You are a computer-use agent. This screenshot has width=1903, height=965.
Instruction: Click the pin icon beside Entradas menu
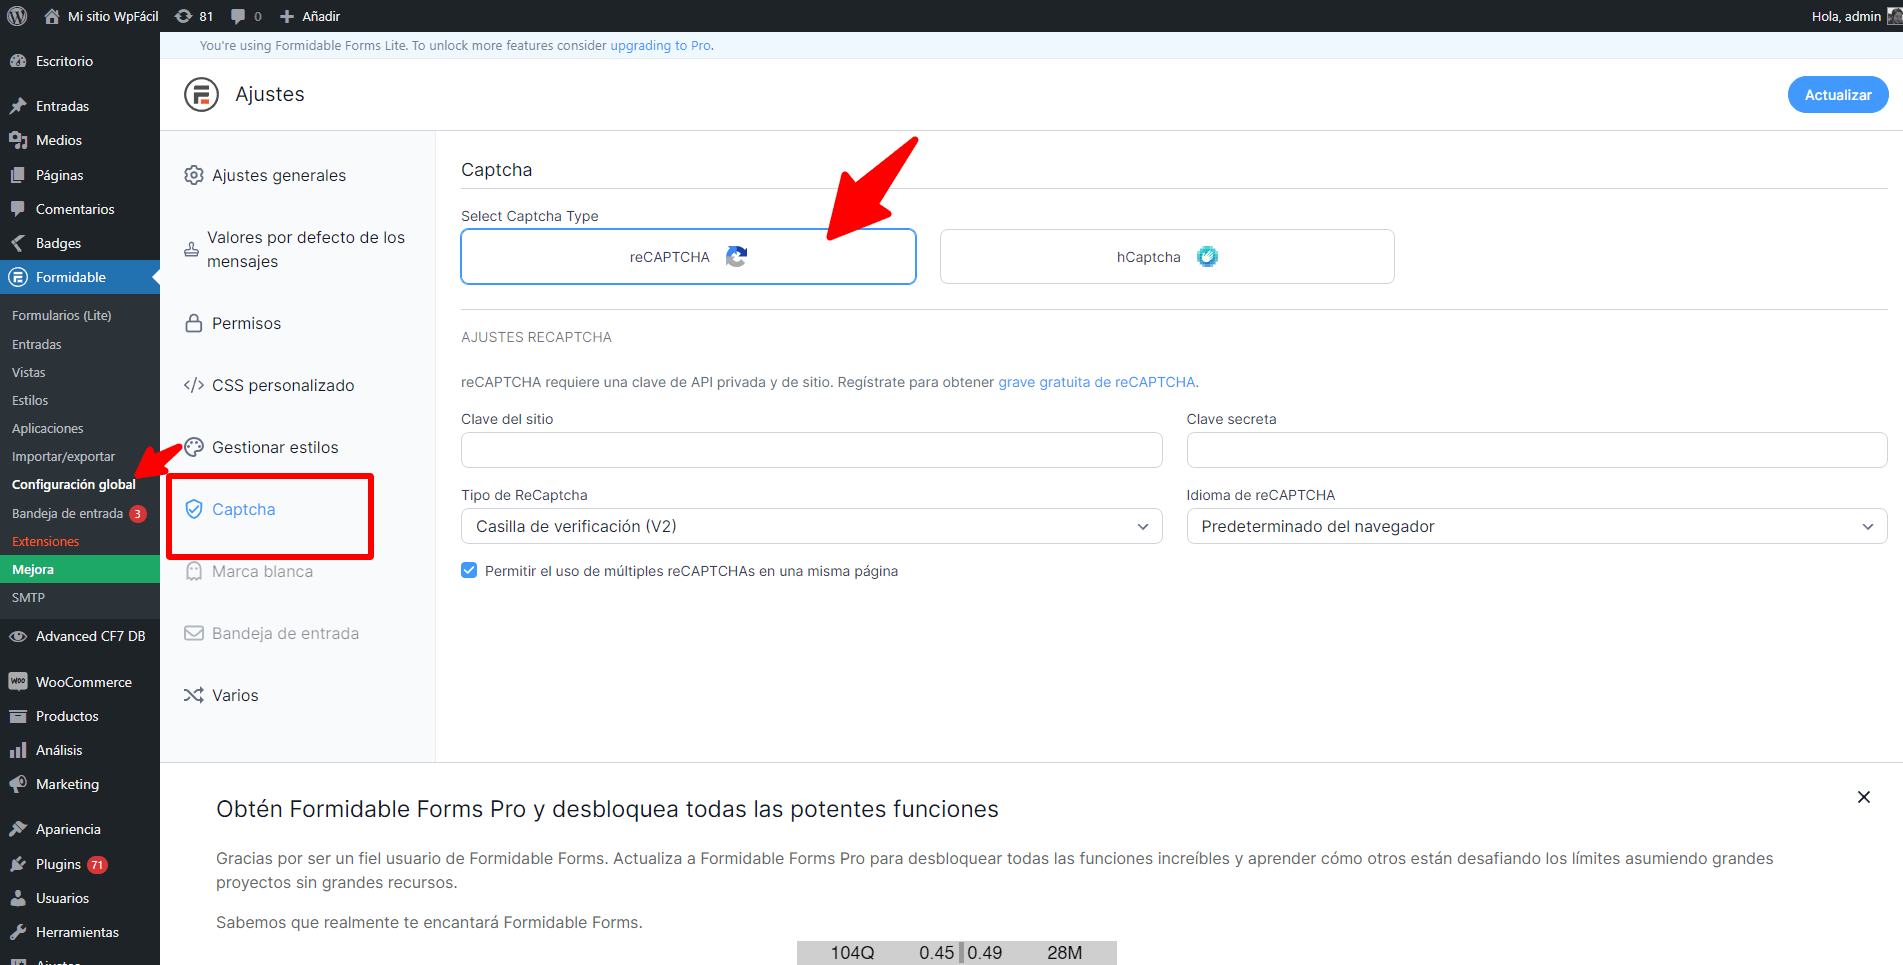click(x=18, y=106)
